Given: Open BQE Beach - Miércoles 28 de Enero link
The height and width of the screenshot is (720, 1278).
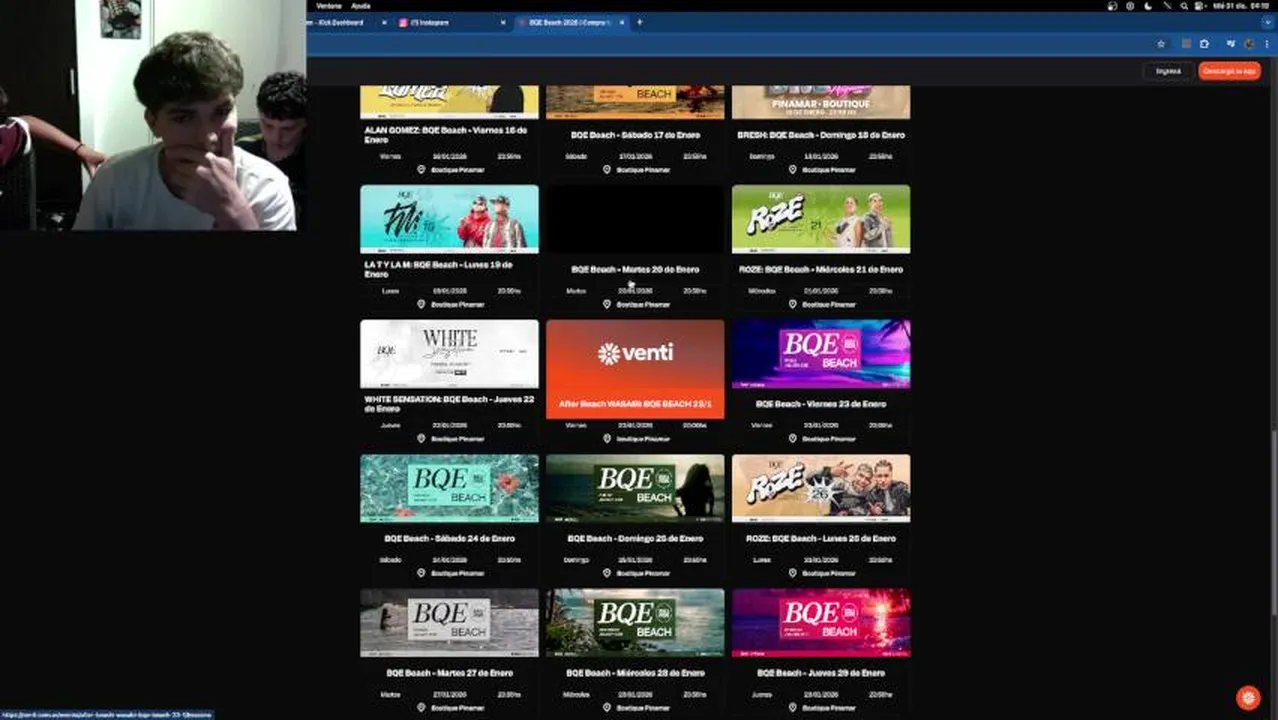Looking at the screenshot, I should click(635, 673).
